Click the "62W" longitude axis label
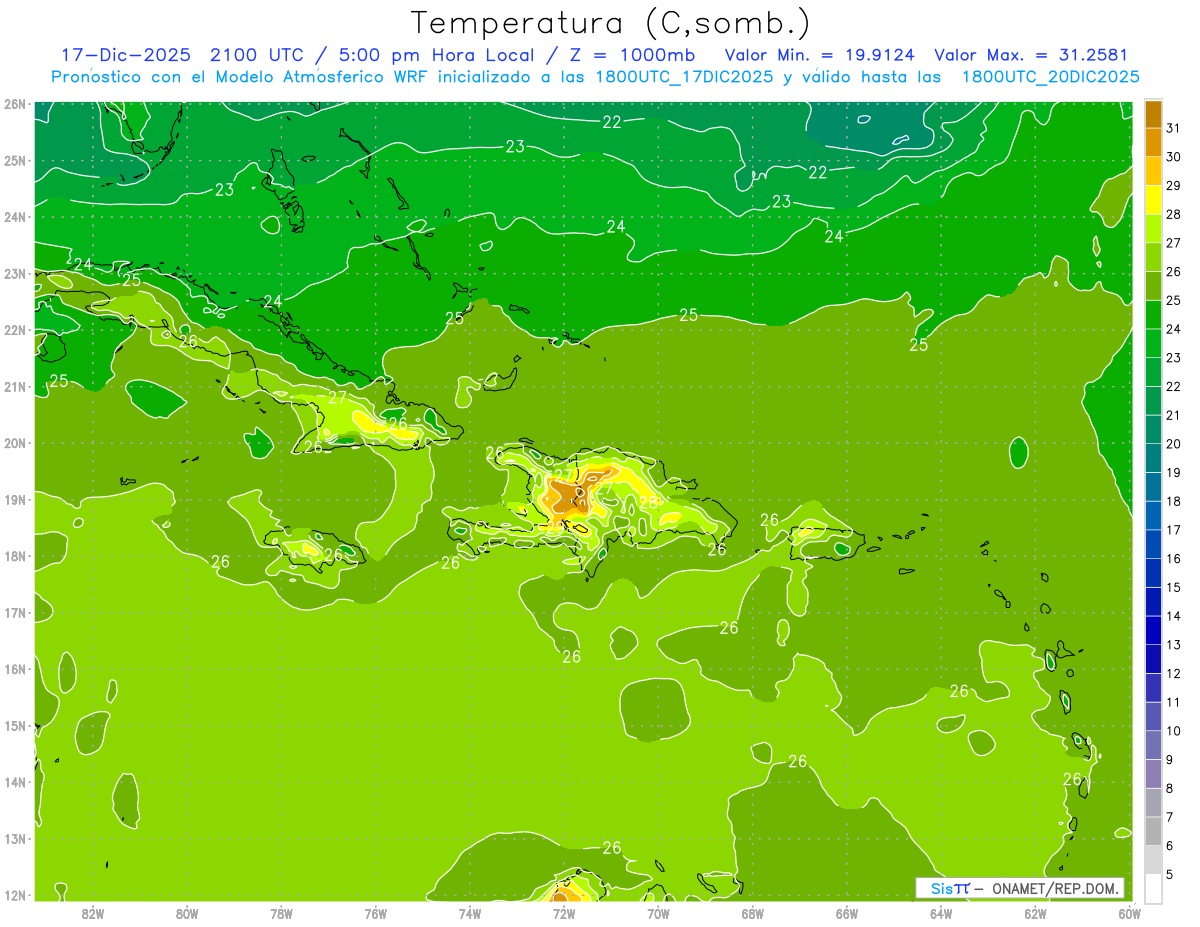1200x927 pixels. pos(1035,913)
